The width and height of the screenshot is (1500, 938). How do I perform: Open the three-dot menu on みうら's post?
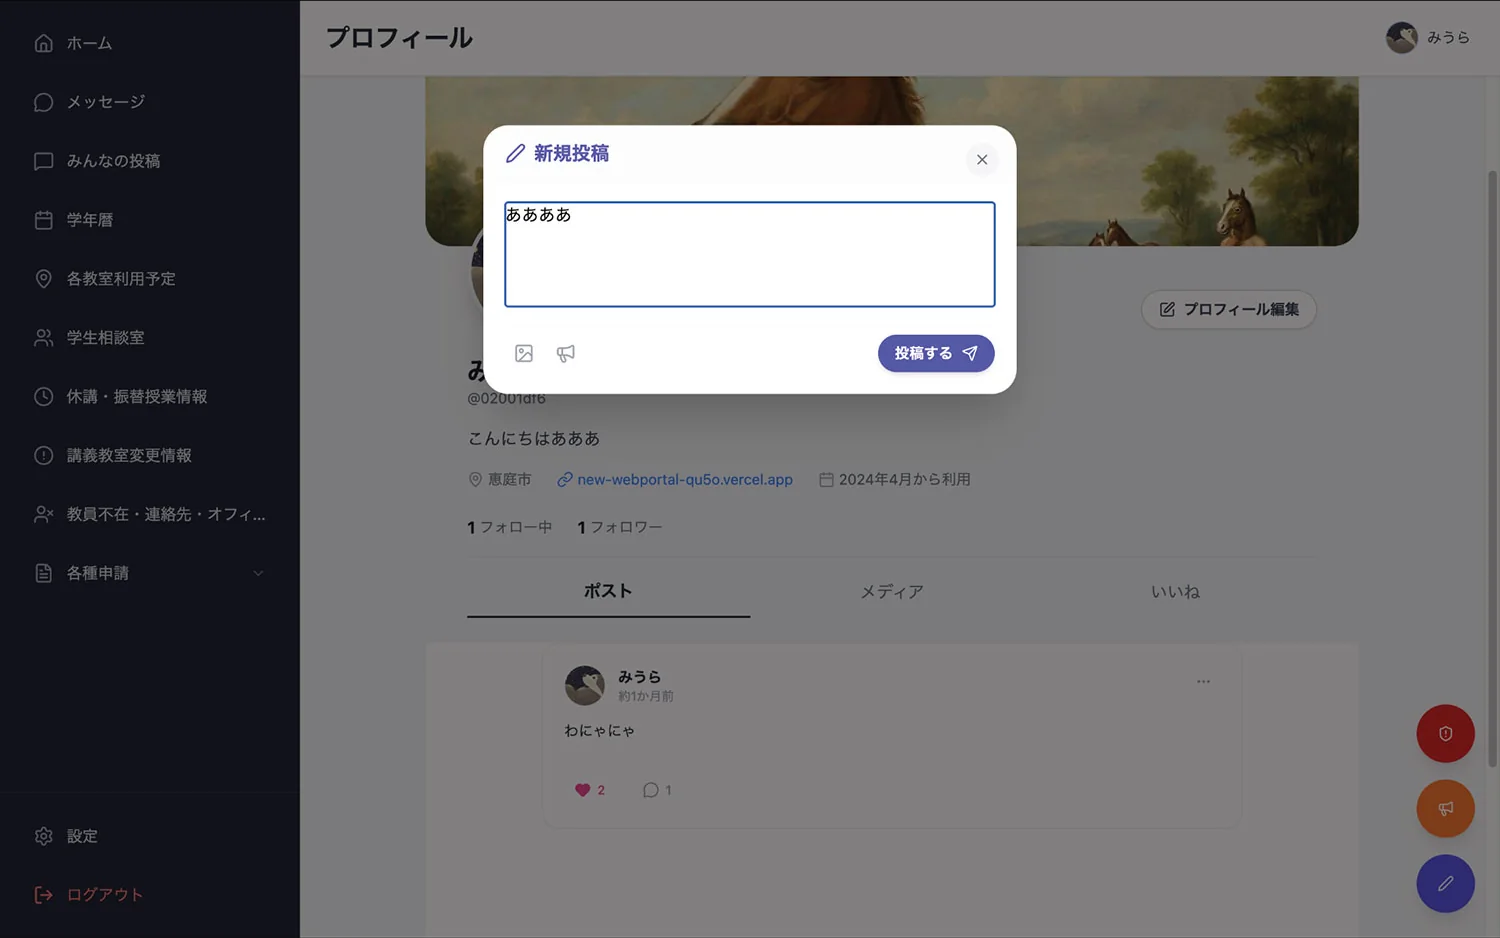pyautogui.click(x=1203, y=682)
